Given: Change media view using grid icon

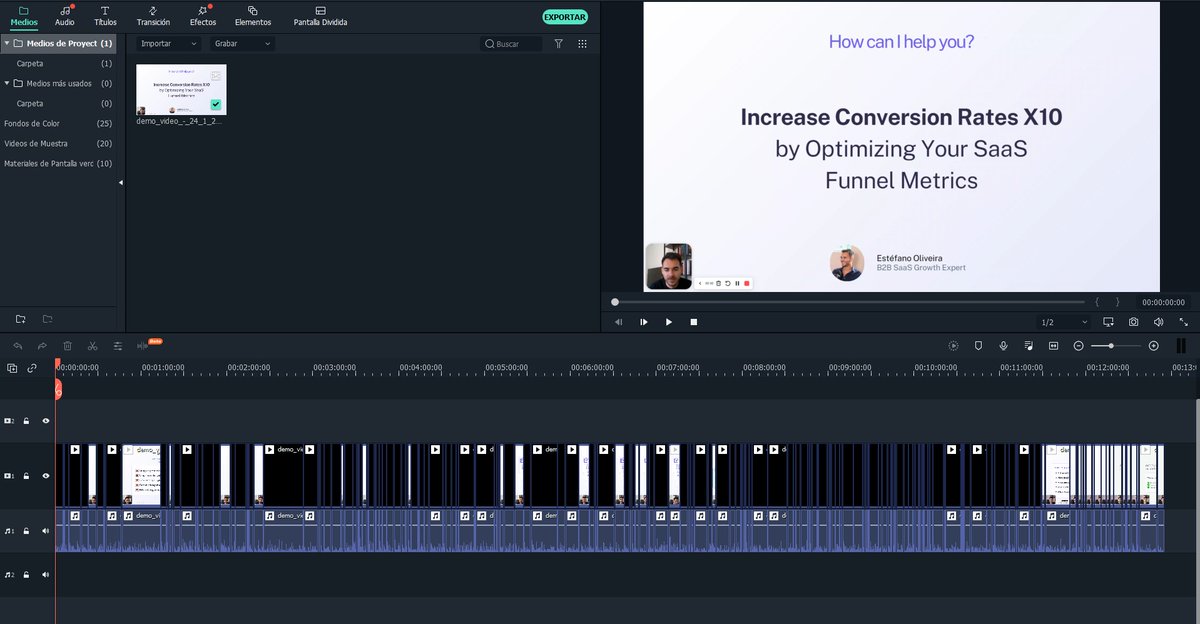Looking at the screenshot, I should (x=582, y=44).
